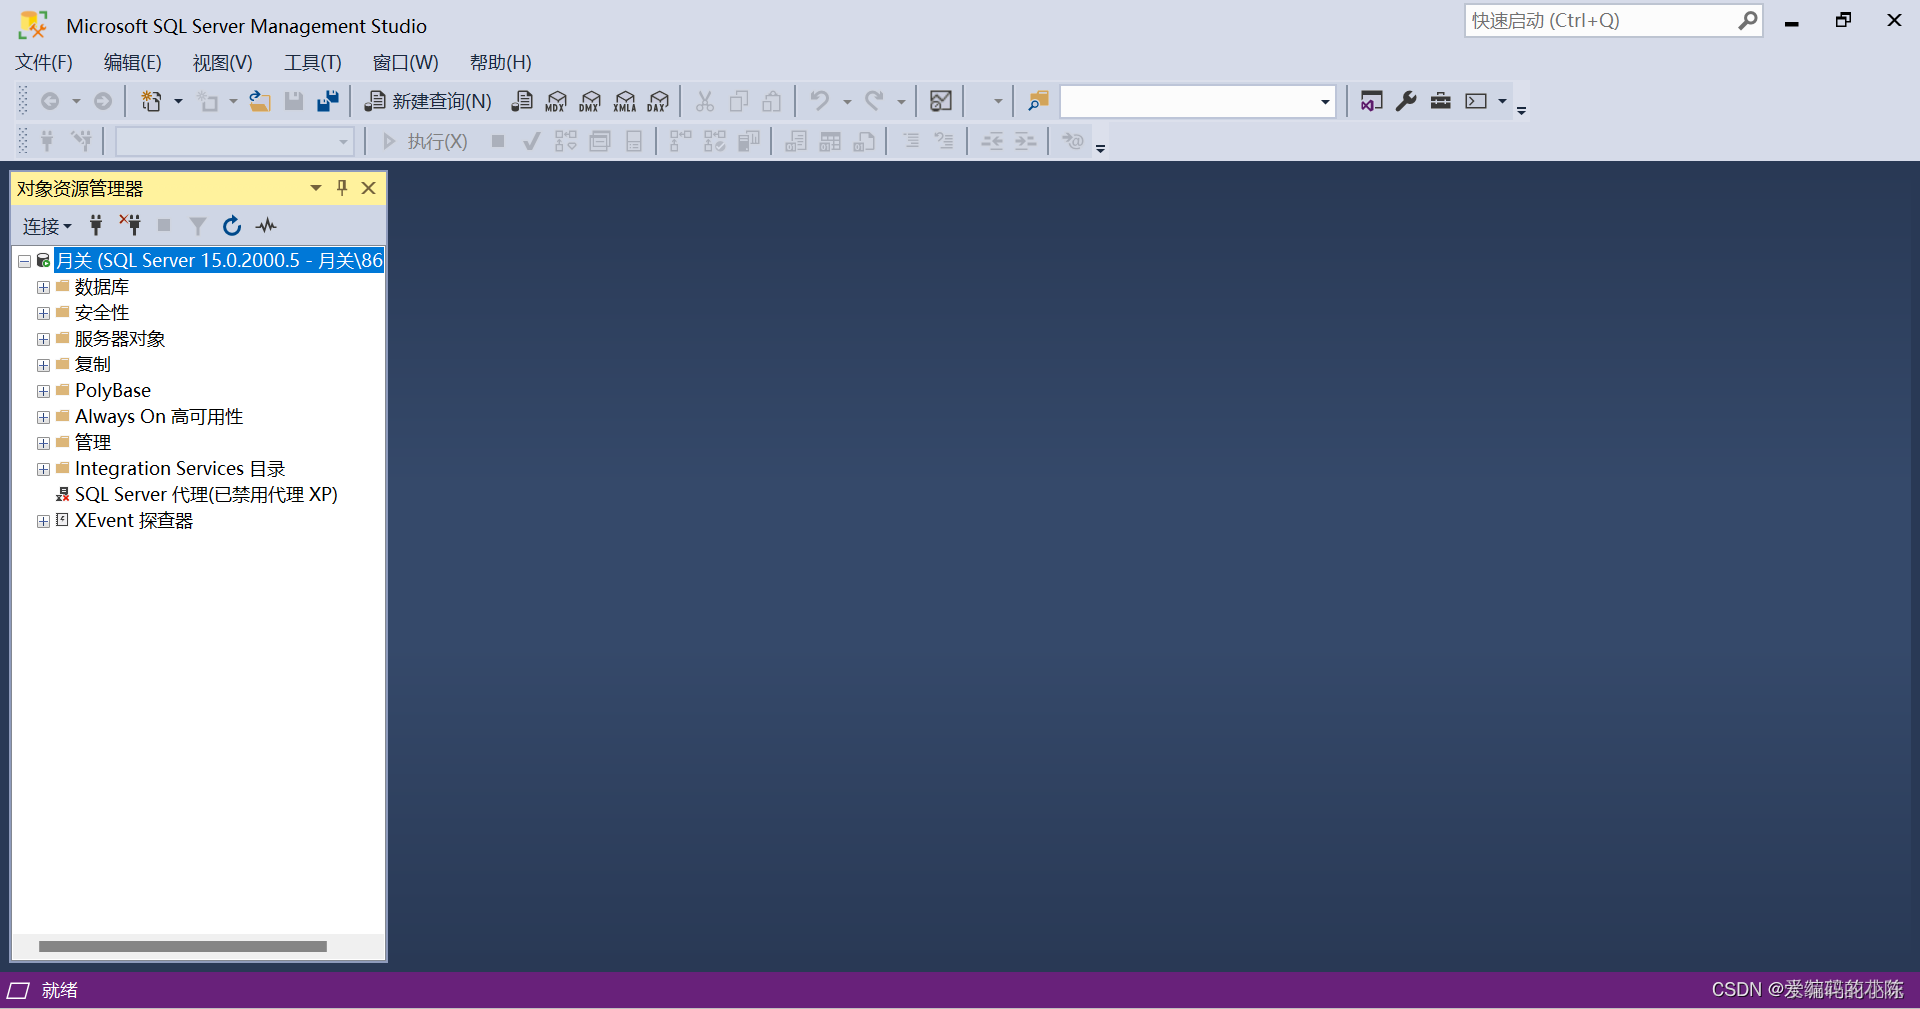This screenshot has width=1920, height=1009.
Task: Click the activity monitor chart icon
Action: point(941,101)
